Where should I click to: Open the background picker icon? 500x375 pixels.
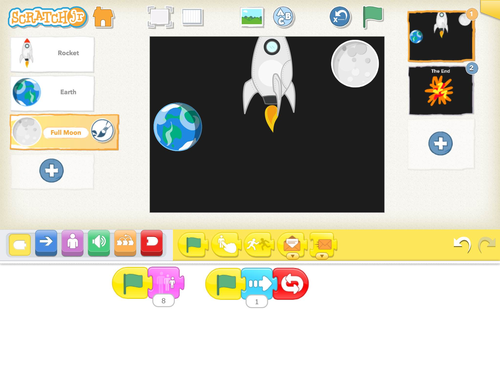click(252, 17)
